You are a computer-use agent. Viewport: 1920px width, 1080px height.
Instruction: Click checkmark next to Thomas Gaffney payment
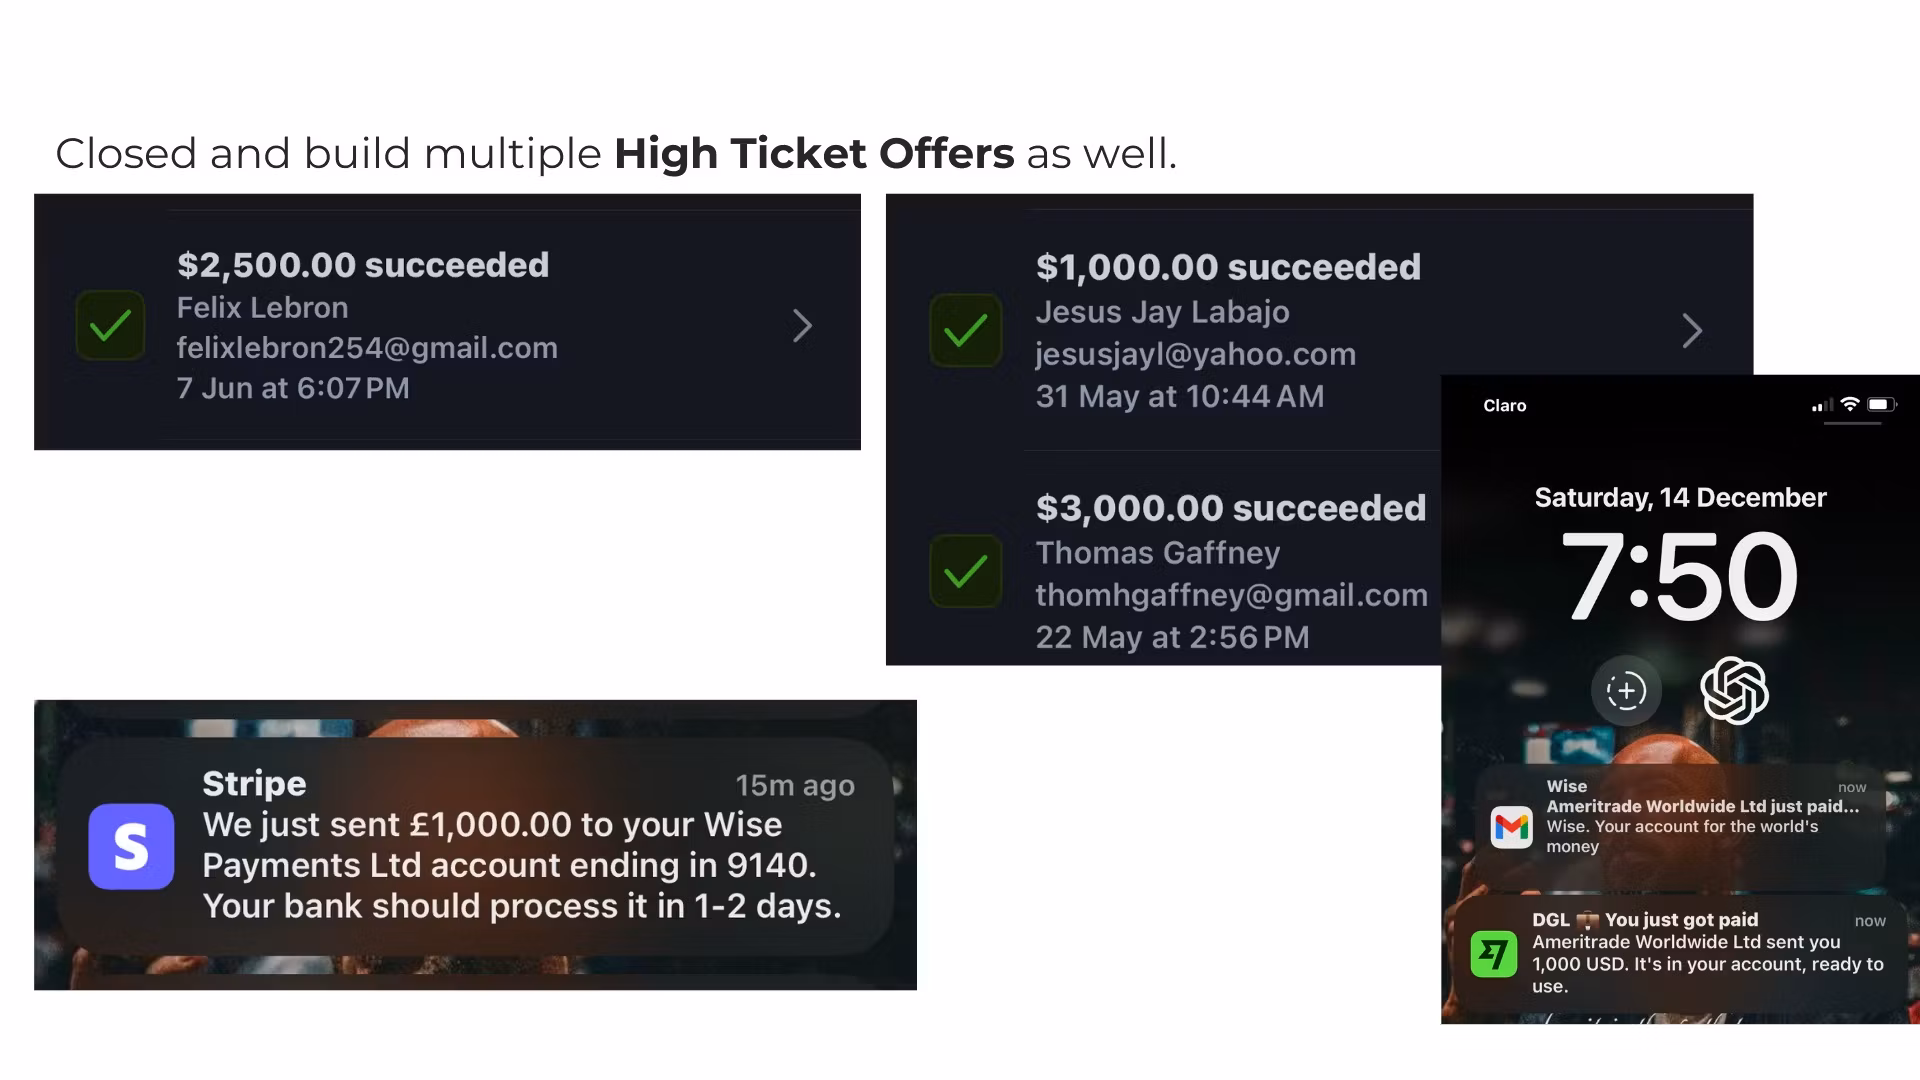(965, 571)
